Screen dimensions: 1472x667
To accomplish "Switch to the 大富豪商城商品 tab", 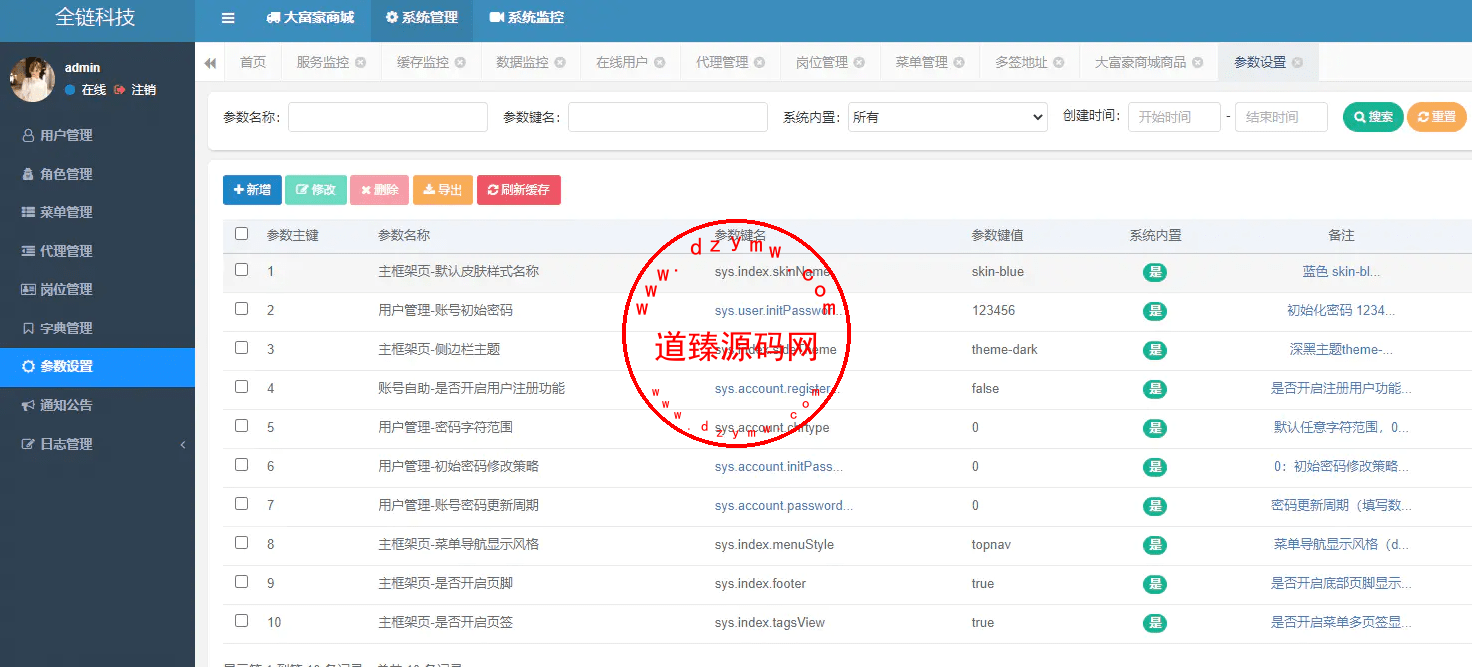I will [x=1140, y=62].
